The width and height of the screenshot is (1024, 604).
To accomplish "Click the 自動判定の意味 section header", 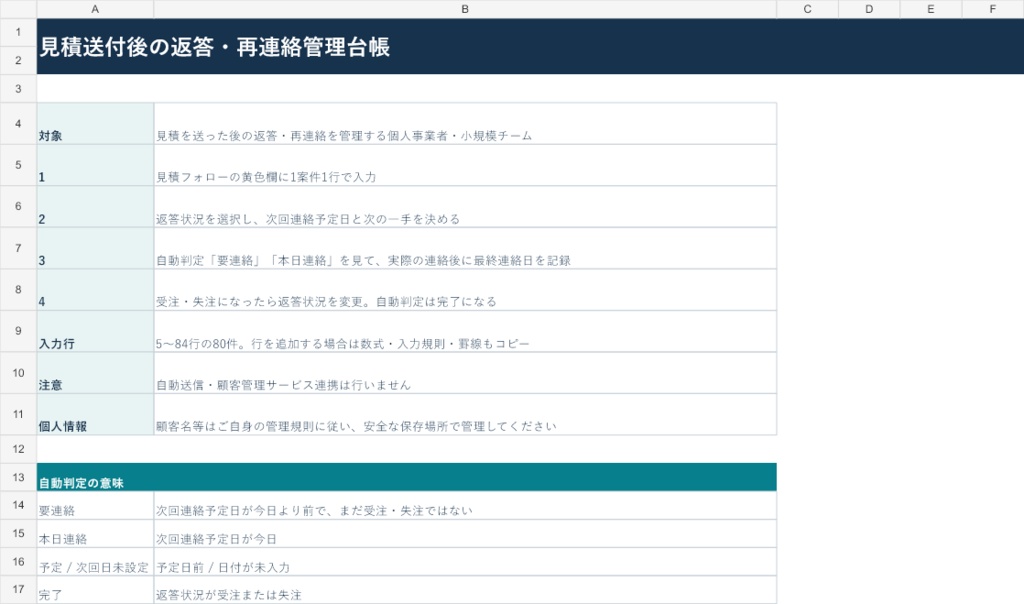I will (x=406, y=477).
